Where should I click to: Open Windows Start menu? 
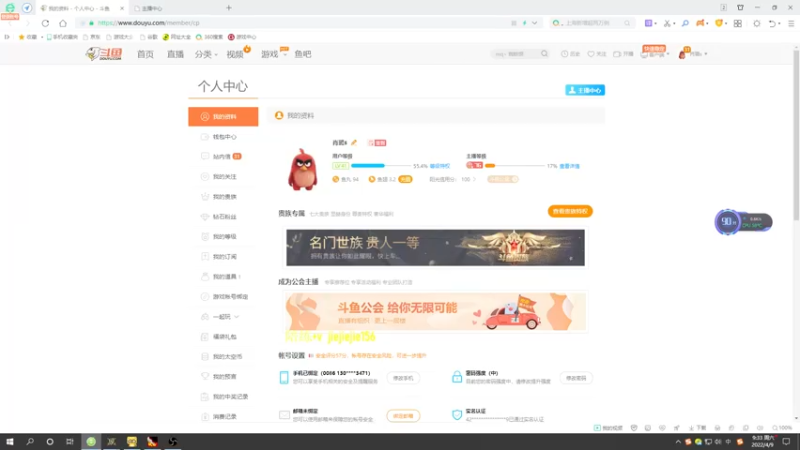coord(10,441)
